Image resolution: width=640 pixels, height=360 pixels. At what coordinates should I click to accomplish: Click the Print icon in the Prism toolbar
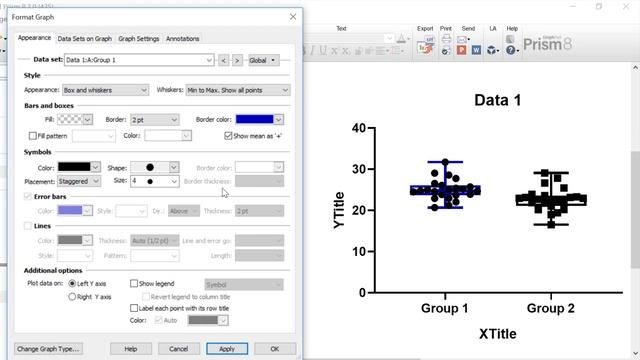click(x=446, y=39)
